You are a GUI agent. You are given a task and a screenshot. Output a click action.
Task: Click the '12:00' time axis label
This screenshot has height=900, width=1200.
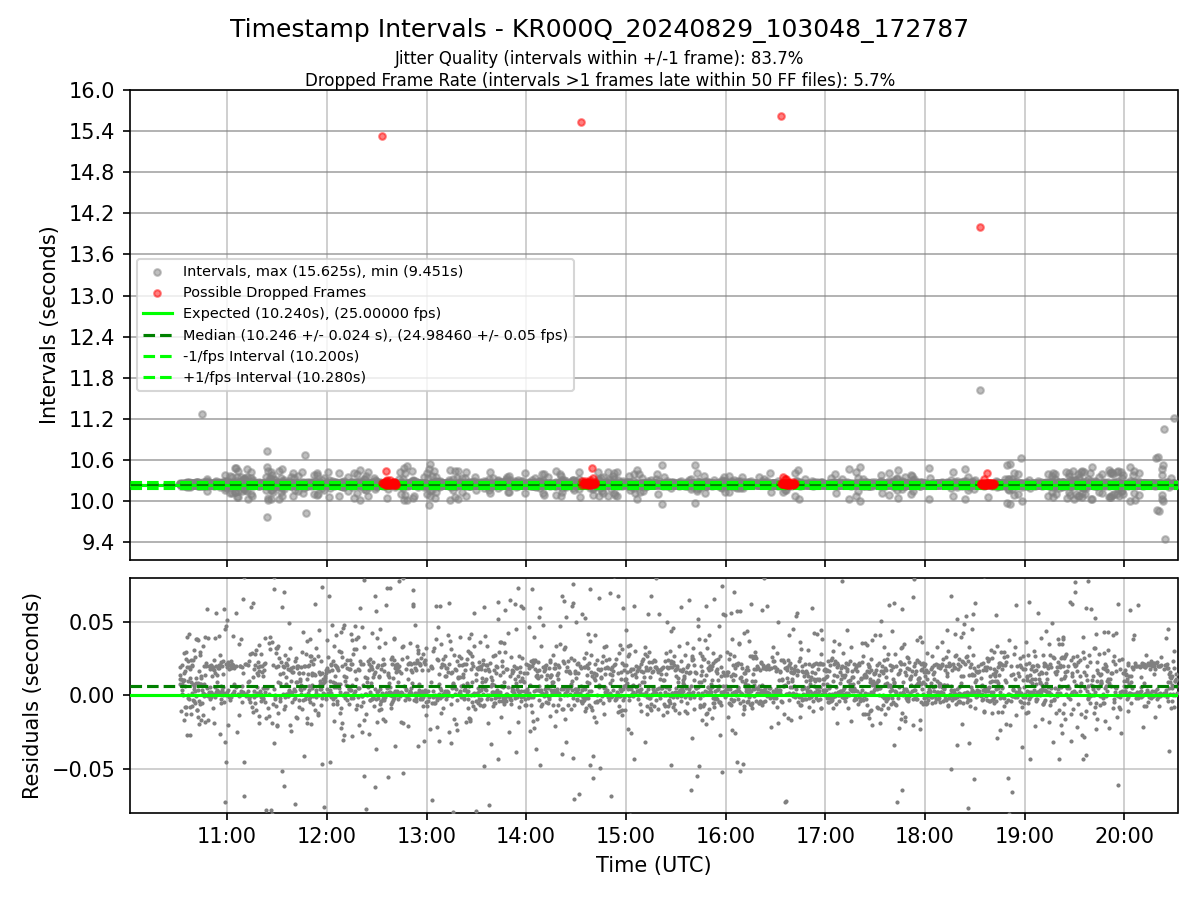pos(327,834)
